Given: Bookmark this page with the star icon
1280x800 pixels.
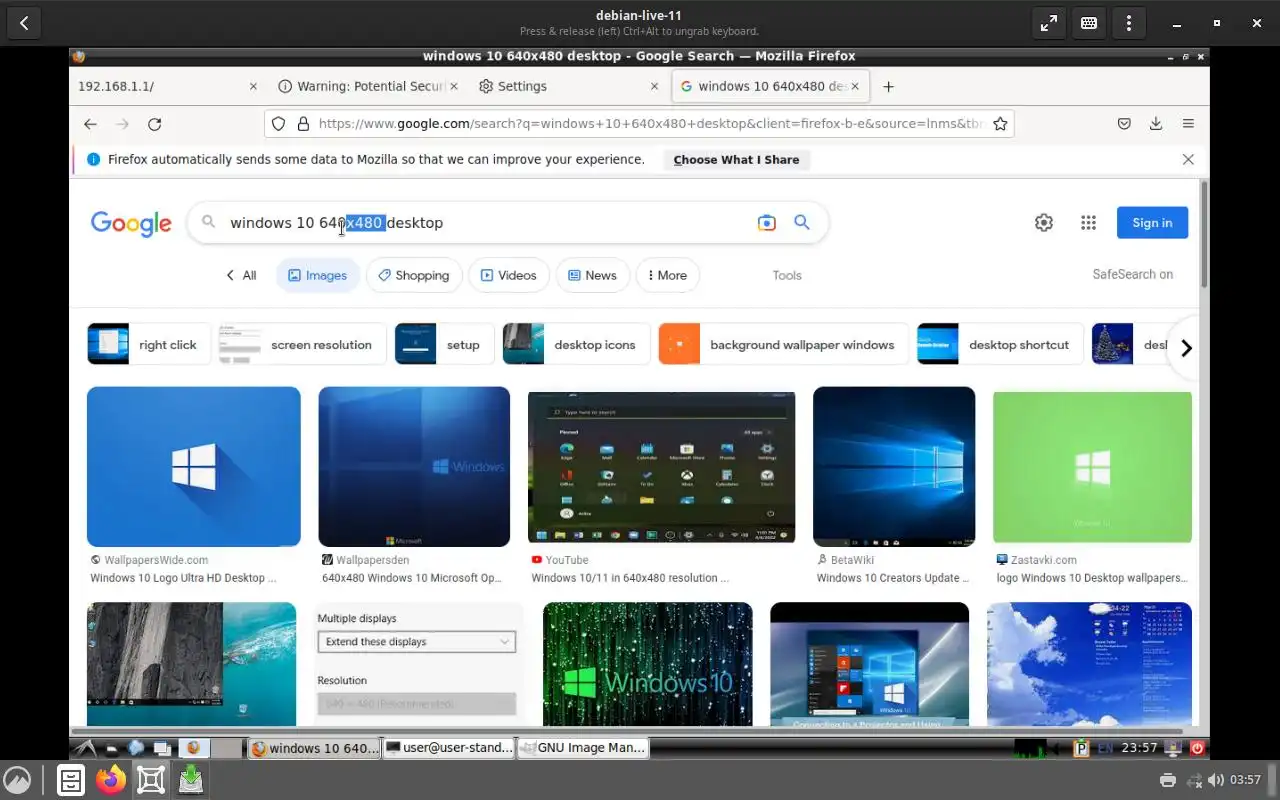Looking at the screenshot, I should tap(1000, 124).
